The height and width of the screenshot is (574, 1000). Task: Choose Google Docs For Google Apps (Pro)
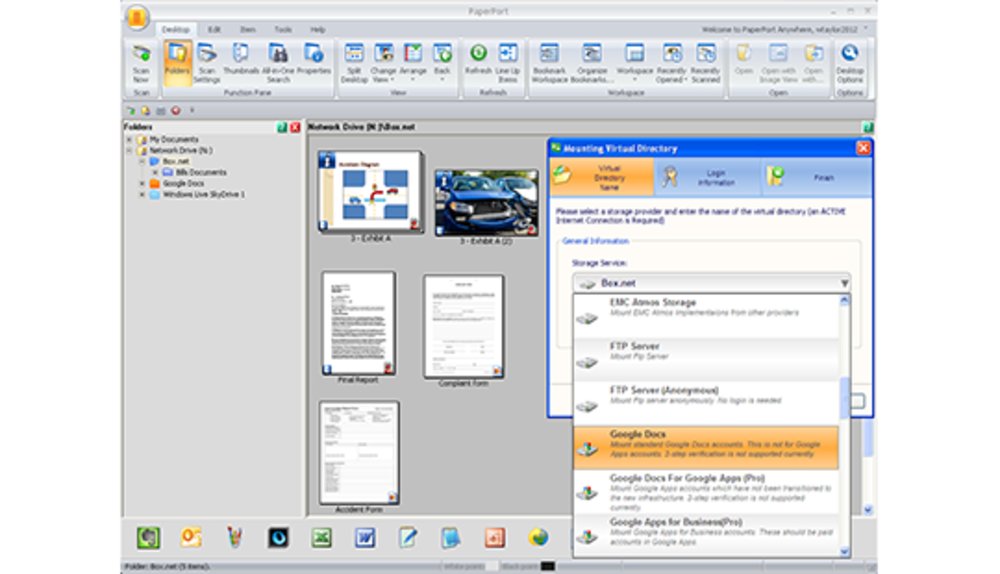click(x=706, y=492)
